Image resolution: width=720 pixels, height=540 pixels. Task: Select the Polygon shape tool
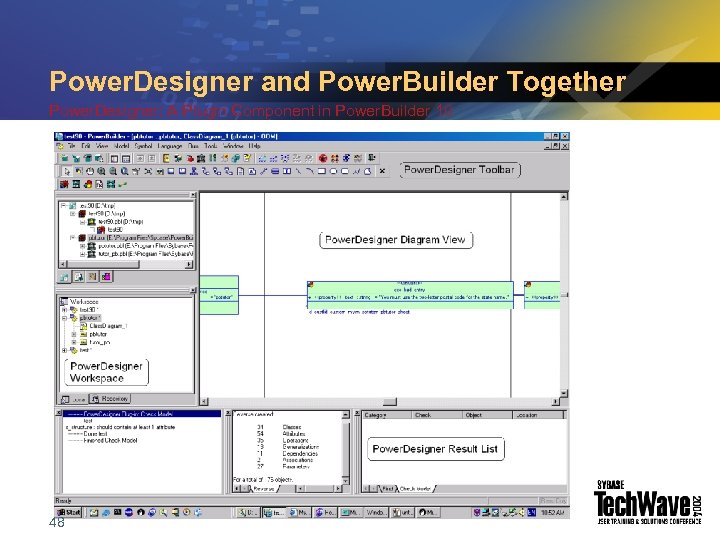click(x=367, y=171)
